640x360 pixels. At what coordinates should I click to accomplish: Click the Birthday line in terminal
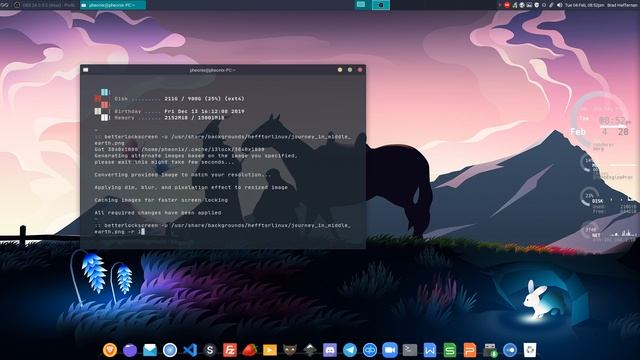coord(179,111)
